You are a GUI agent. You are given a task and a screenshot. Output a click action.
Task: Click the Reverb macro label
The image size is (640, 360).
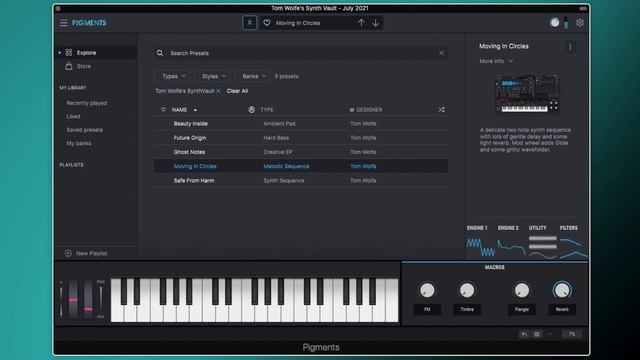562,309
